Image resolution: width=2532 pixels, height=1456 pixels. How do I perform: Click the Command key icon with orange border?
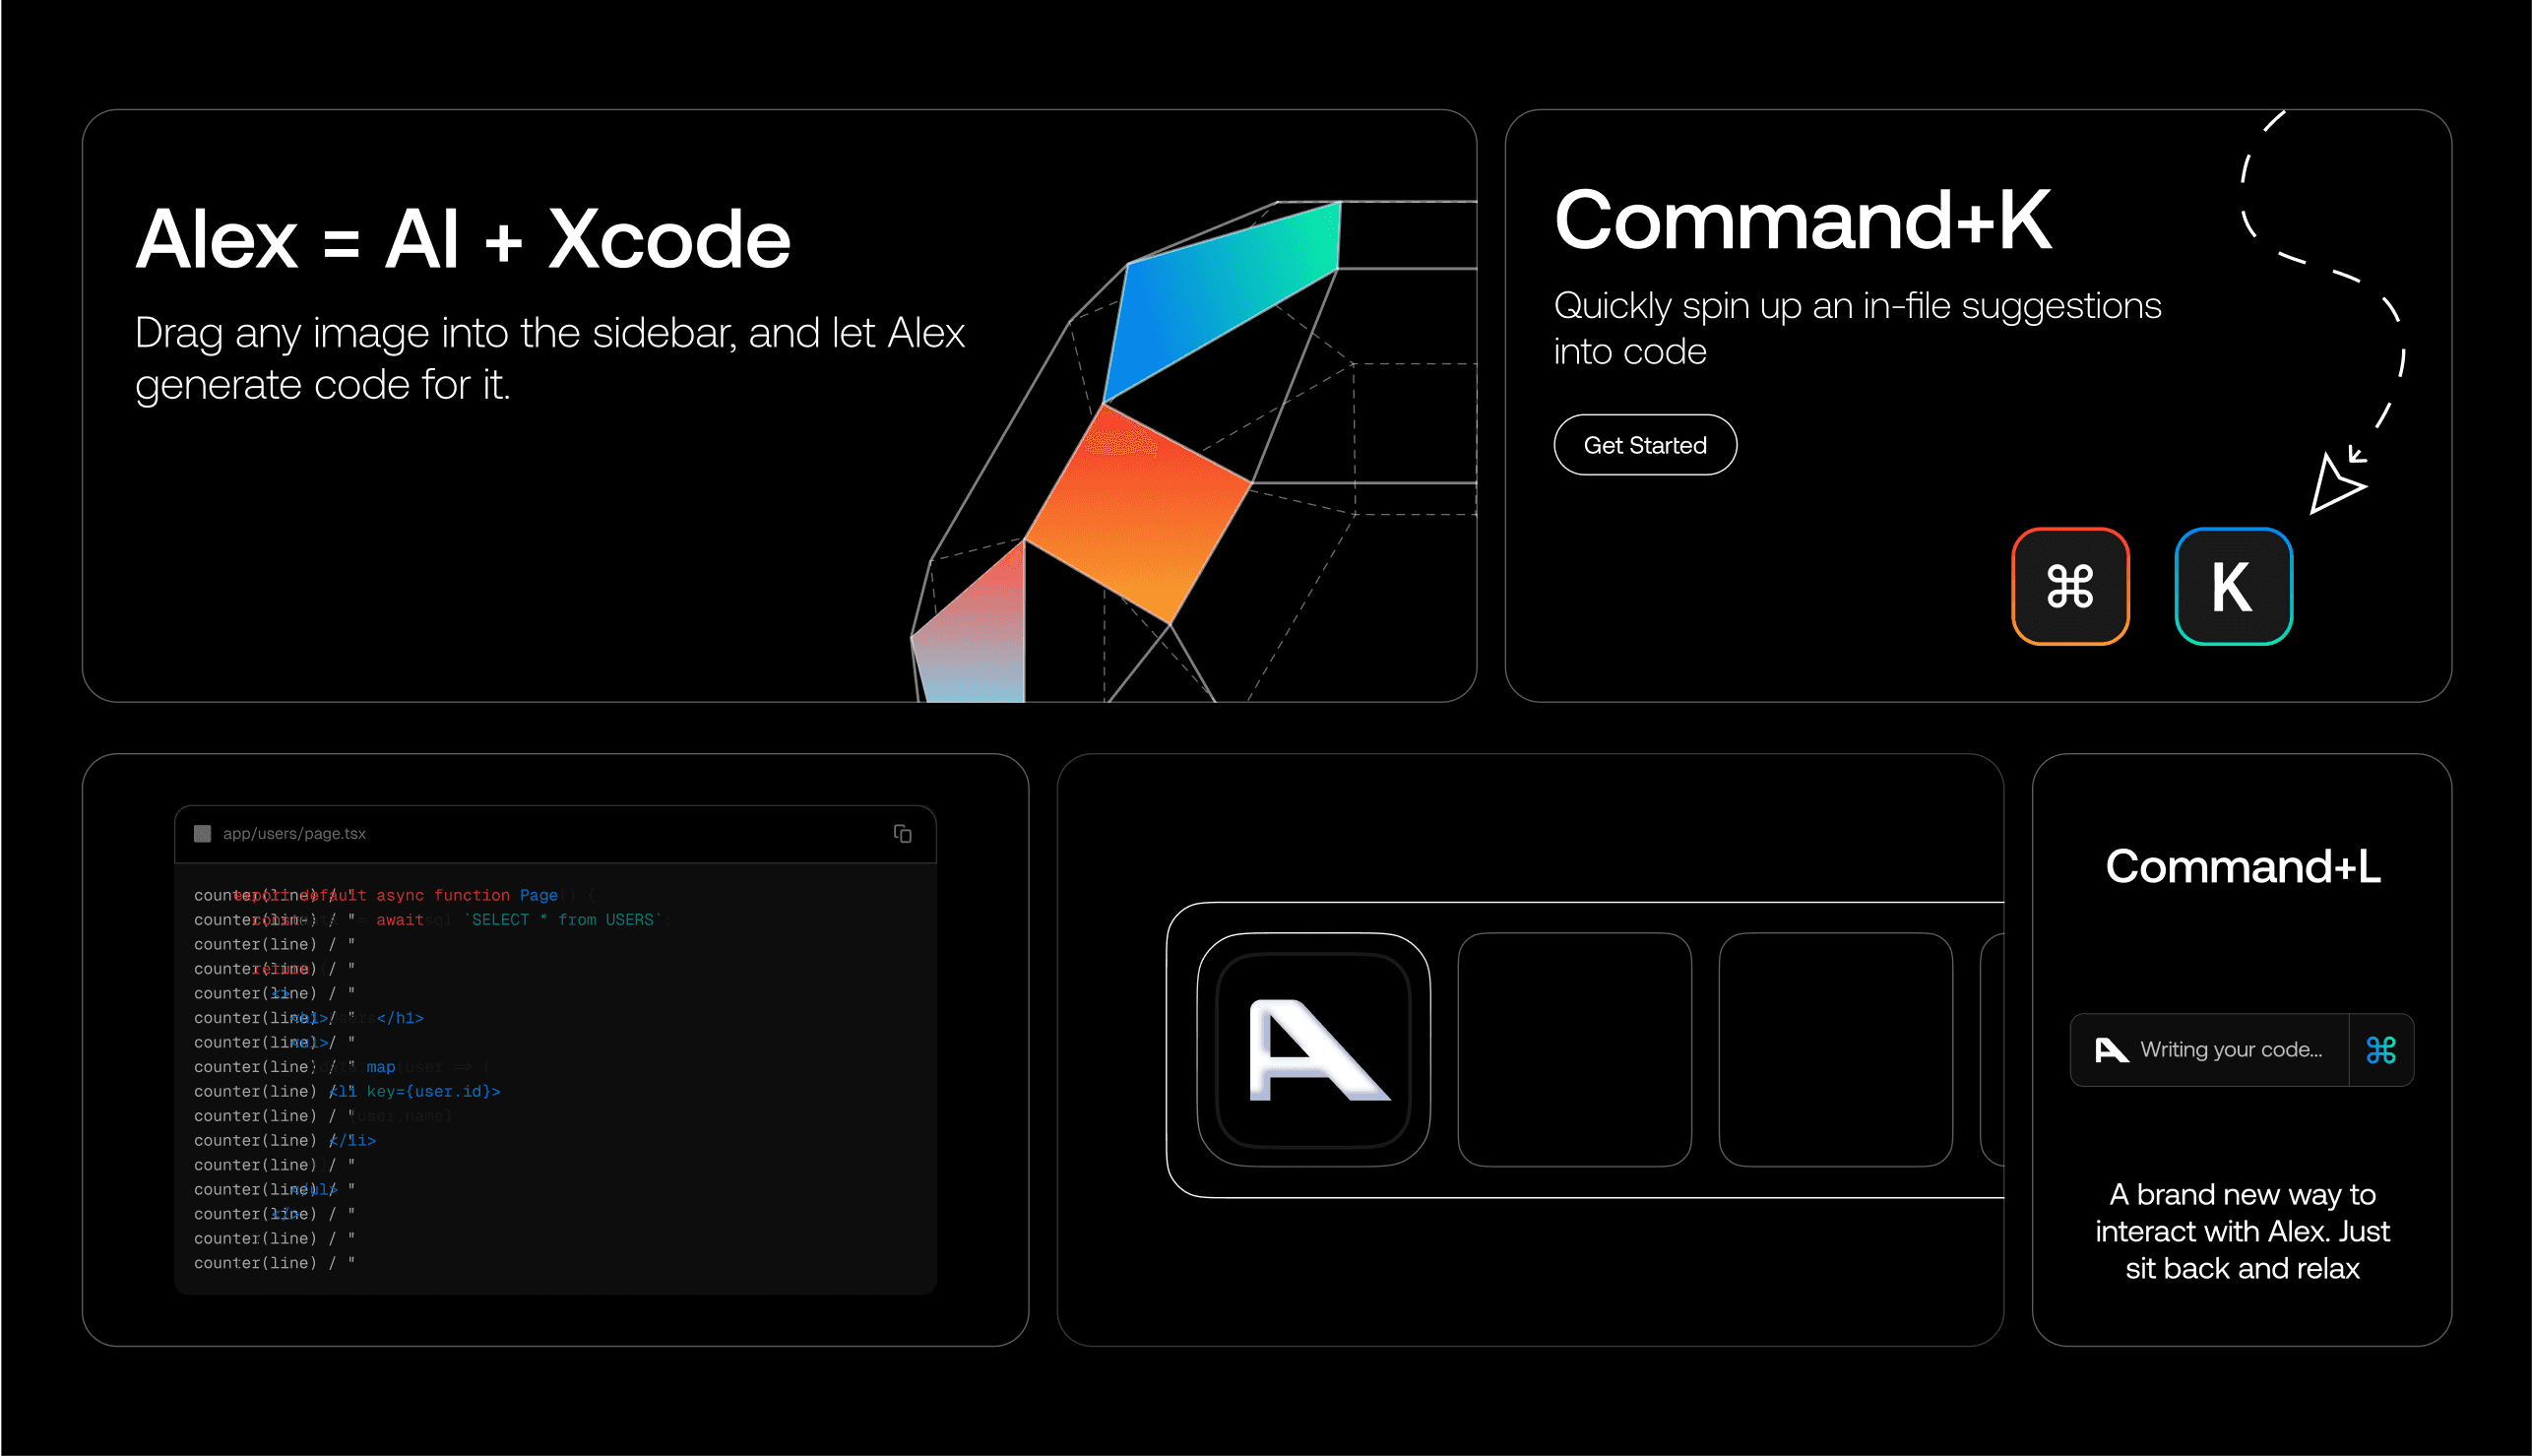2069,586
